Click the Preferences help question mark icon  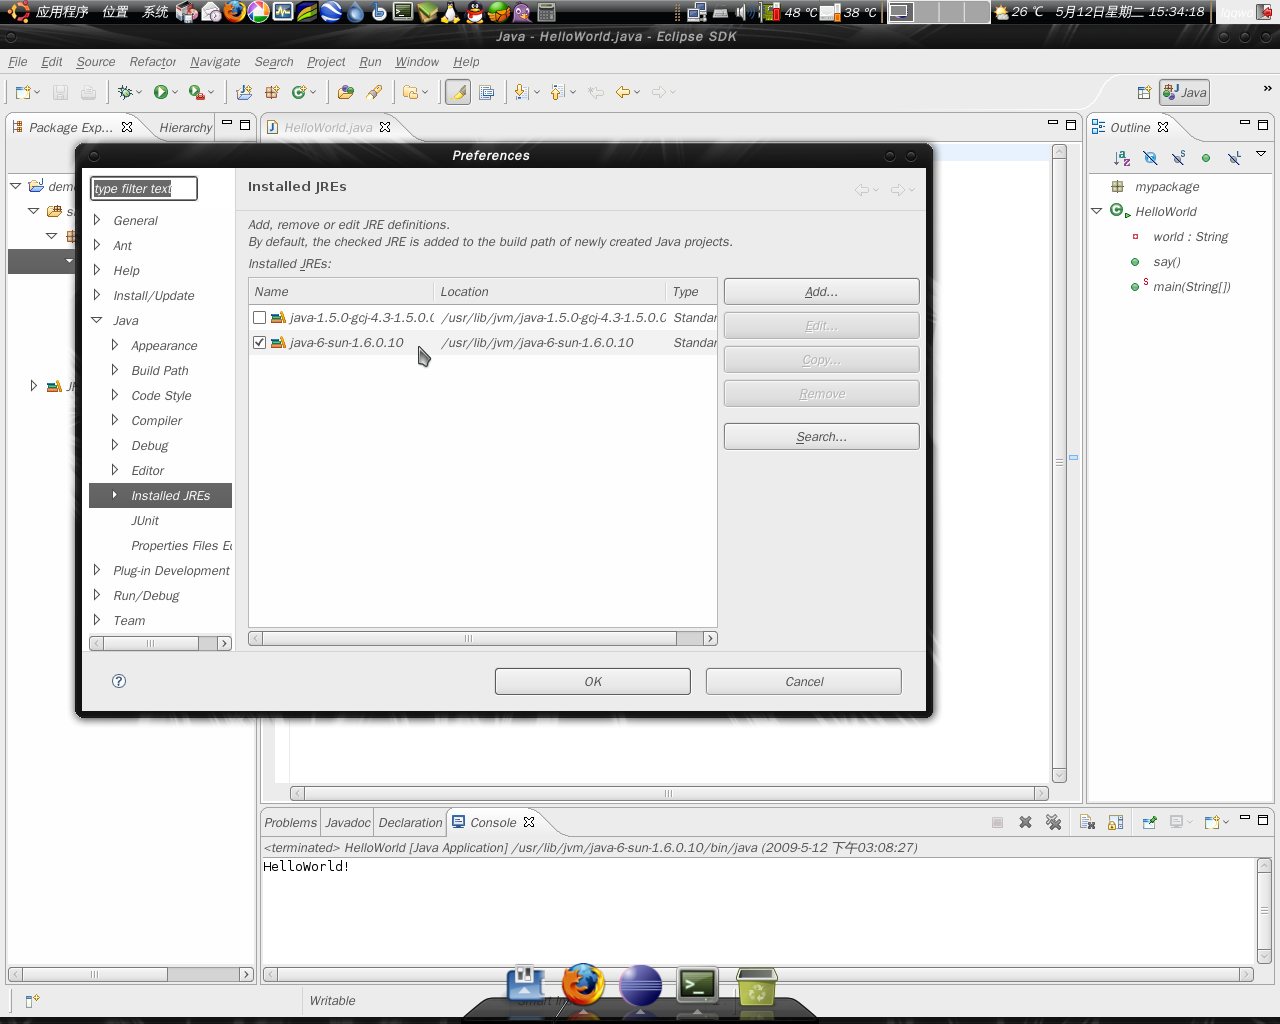tap(119, 681)
